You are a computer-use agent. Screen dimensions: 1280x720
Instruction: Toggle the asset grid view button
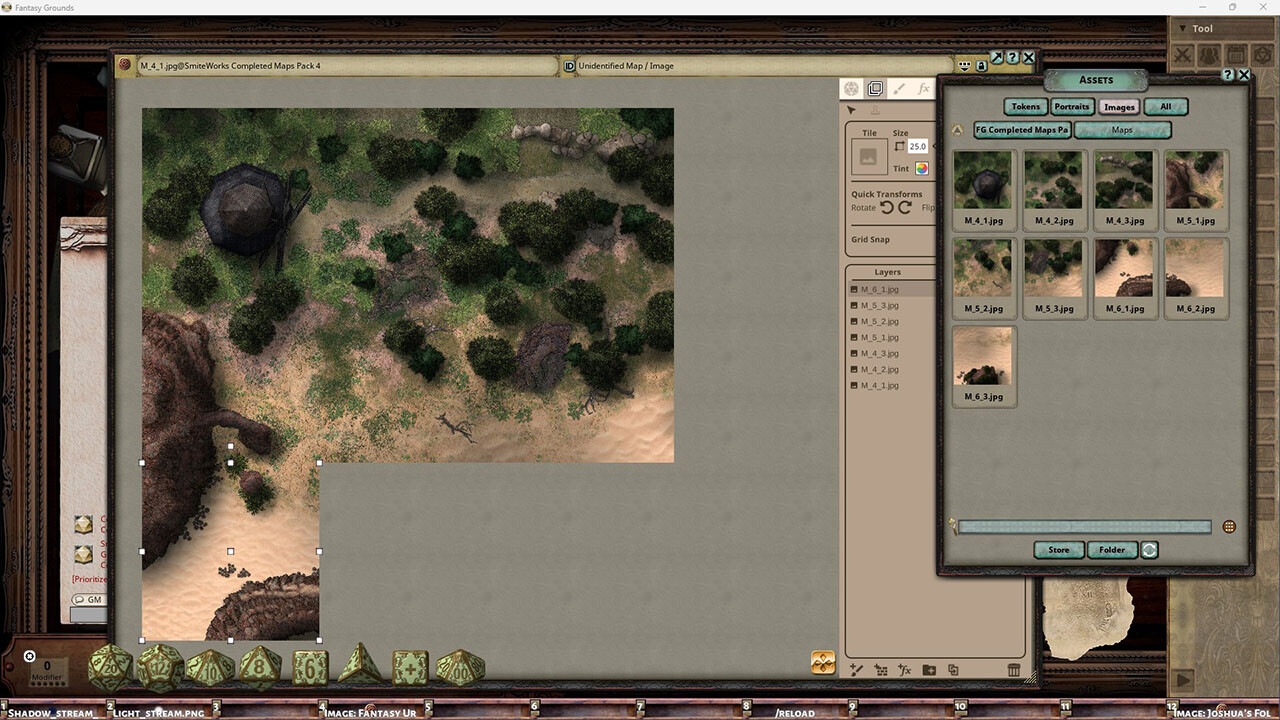(x=1229, y=527)
